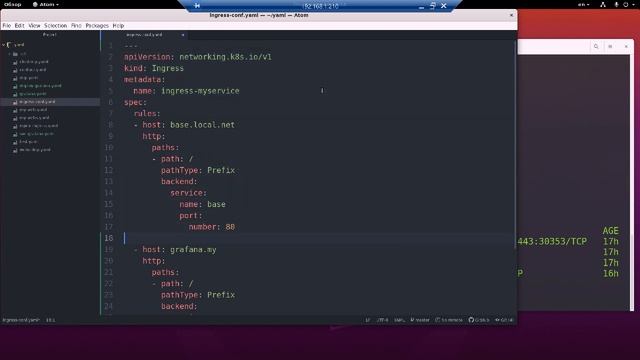Image resolution: width=640 pixels, height=360 pixels.
Task: Click the 'rules:' key on line 7
Action: pyautogui.click(x=147, y=113)
